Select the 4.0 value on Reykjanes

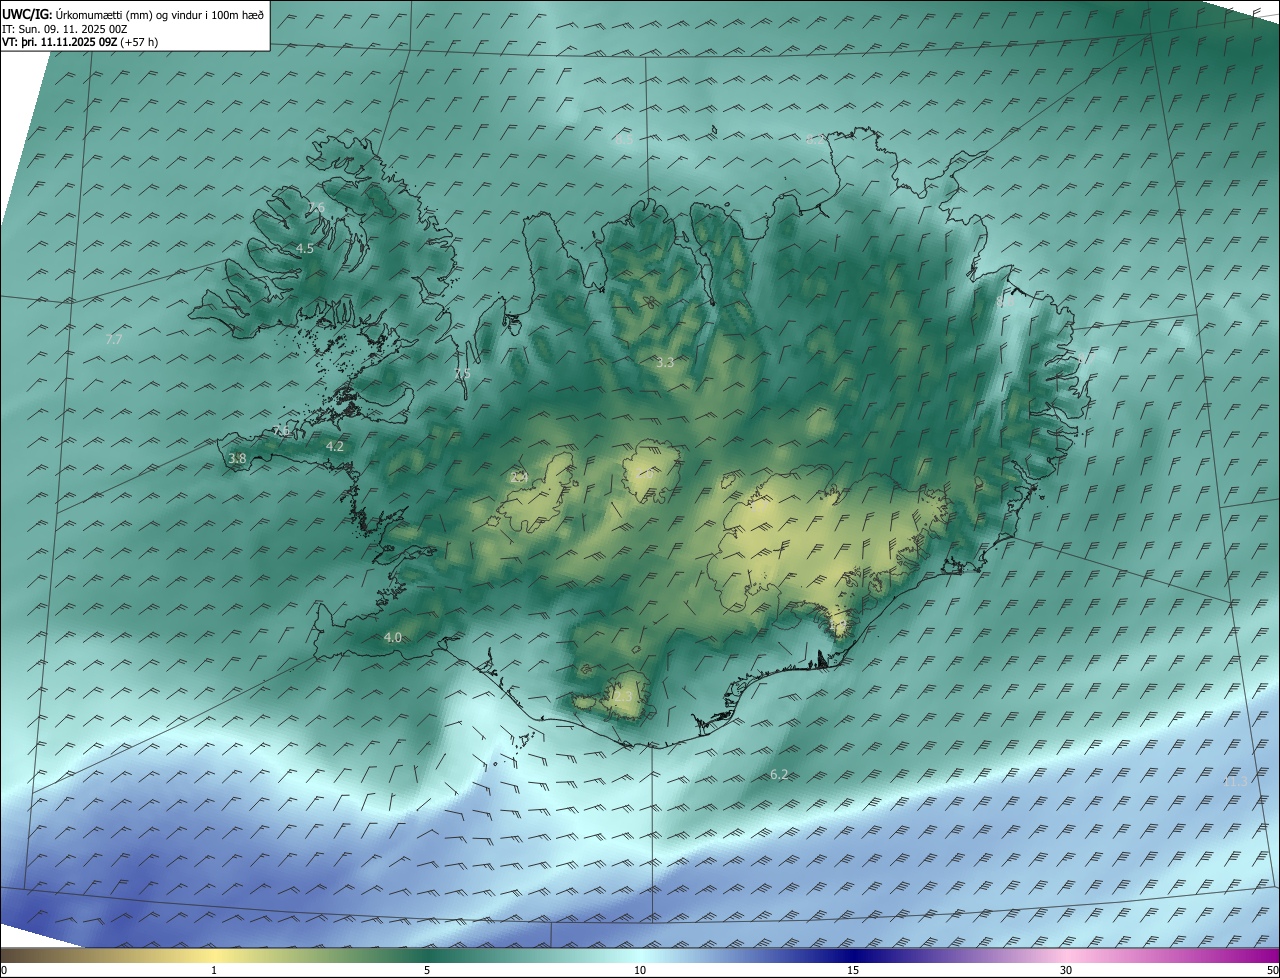[393, 638]
